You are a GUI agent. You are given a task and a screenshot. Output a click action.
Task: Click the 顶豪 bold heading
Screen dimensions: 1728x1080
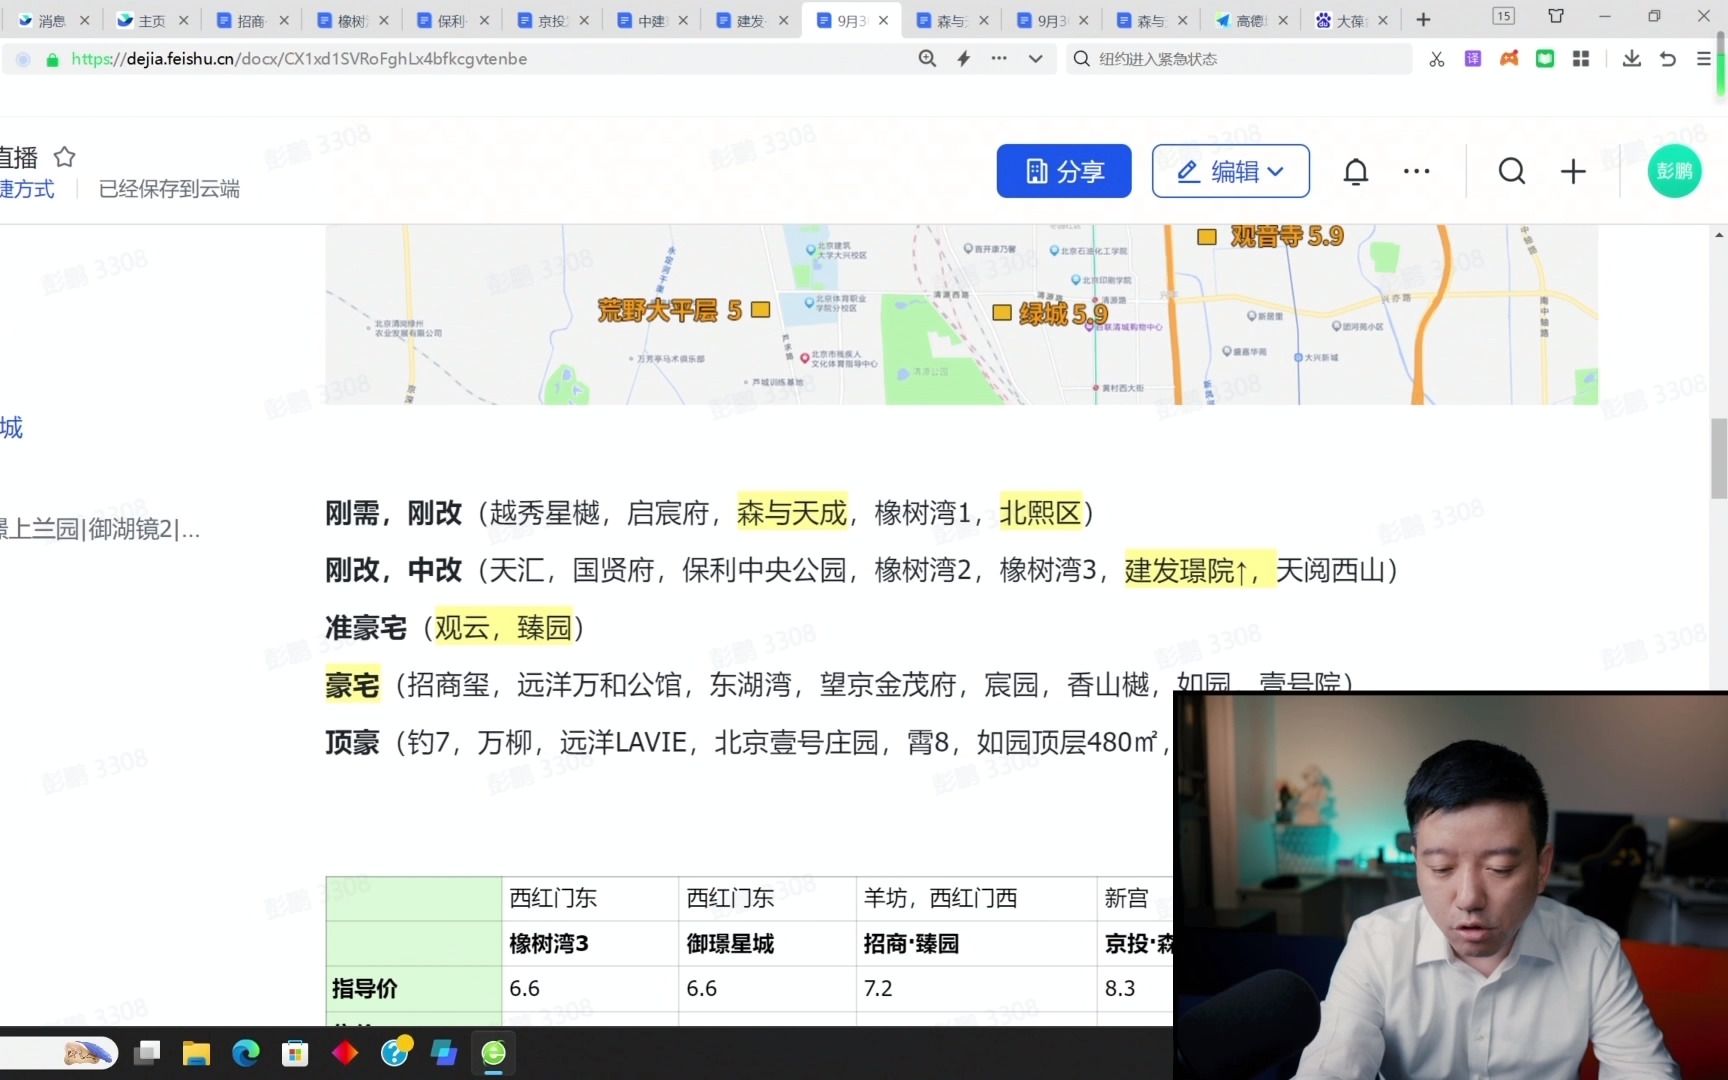[x=353, y=742]
